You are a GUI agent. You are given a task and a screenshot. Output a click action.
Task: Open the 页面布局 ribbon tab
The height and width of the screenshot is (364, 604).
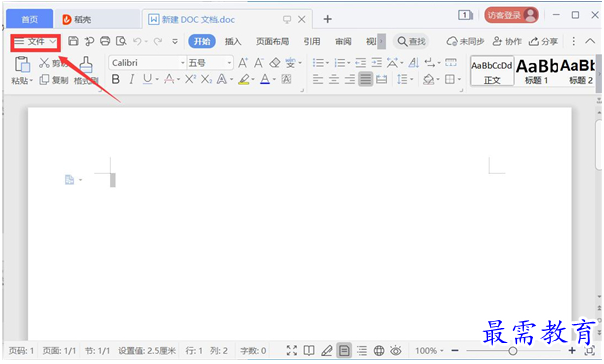[x=272, y=42]
